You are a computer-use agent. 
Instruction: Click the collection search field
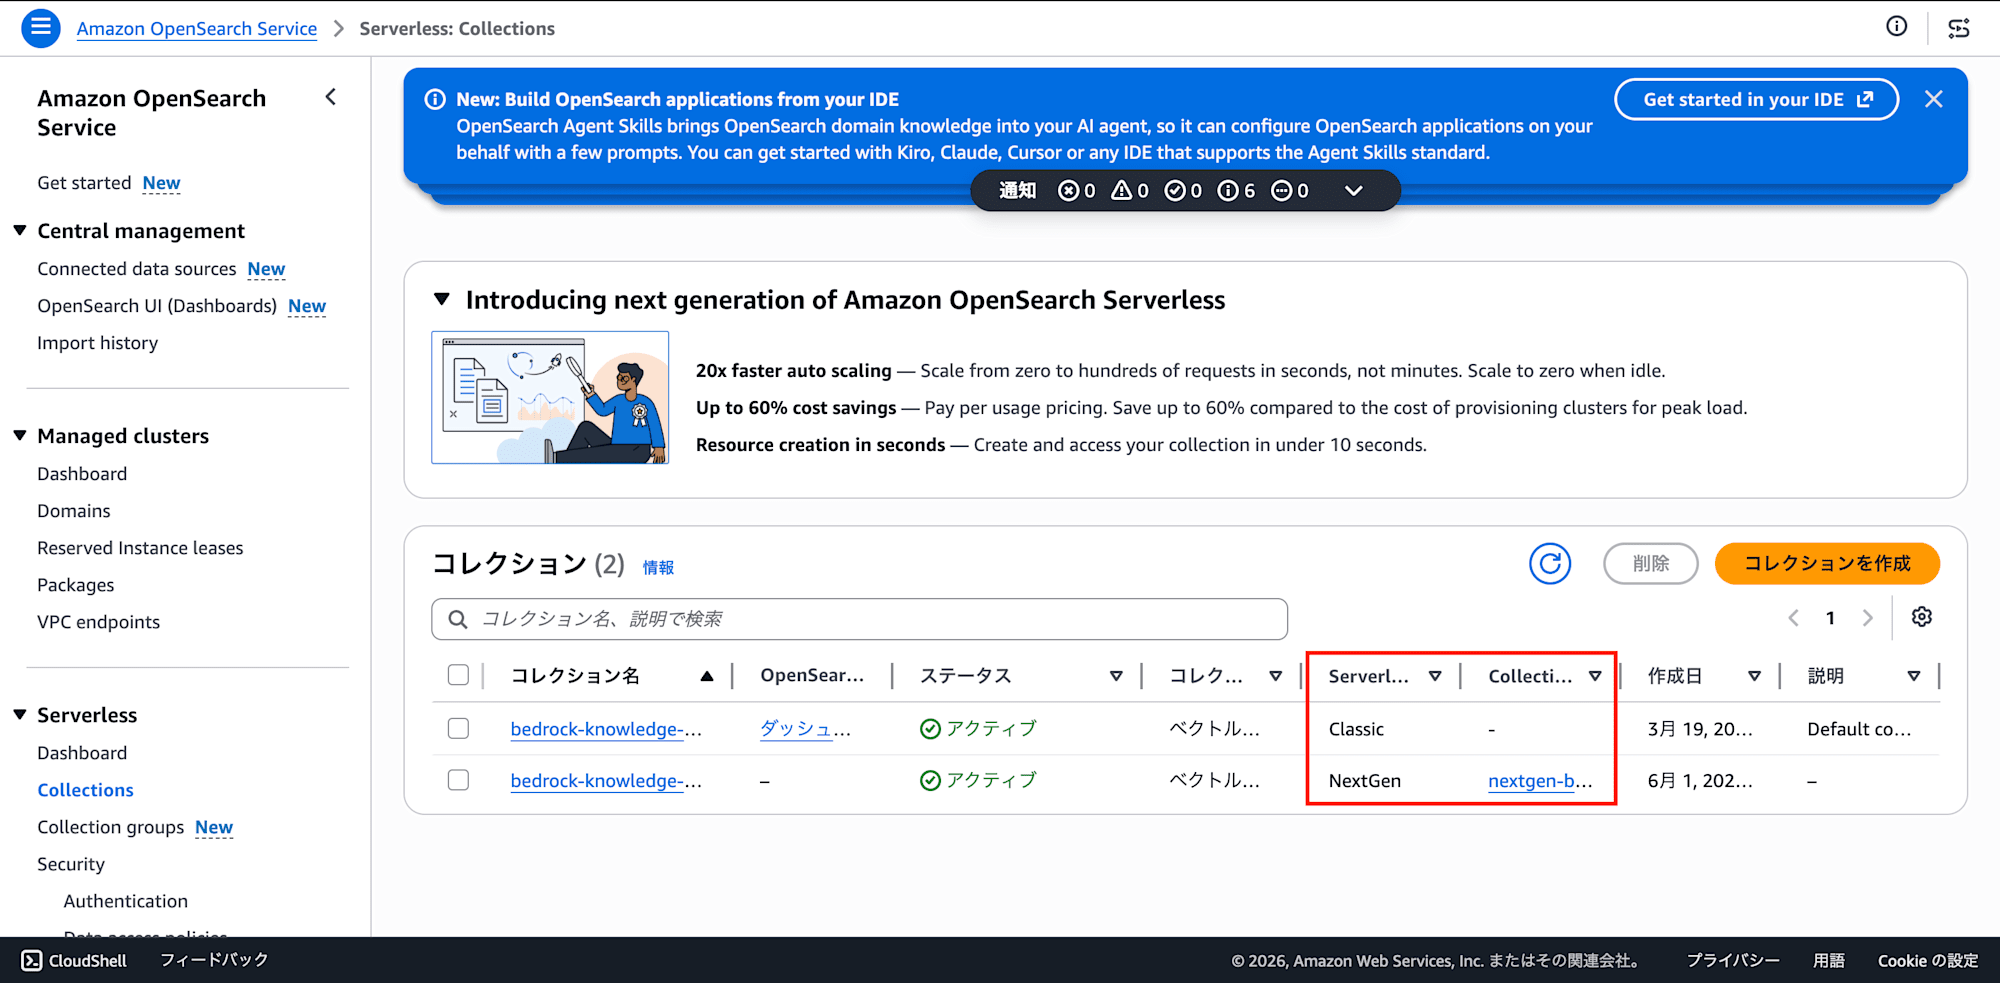(859, 619)
